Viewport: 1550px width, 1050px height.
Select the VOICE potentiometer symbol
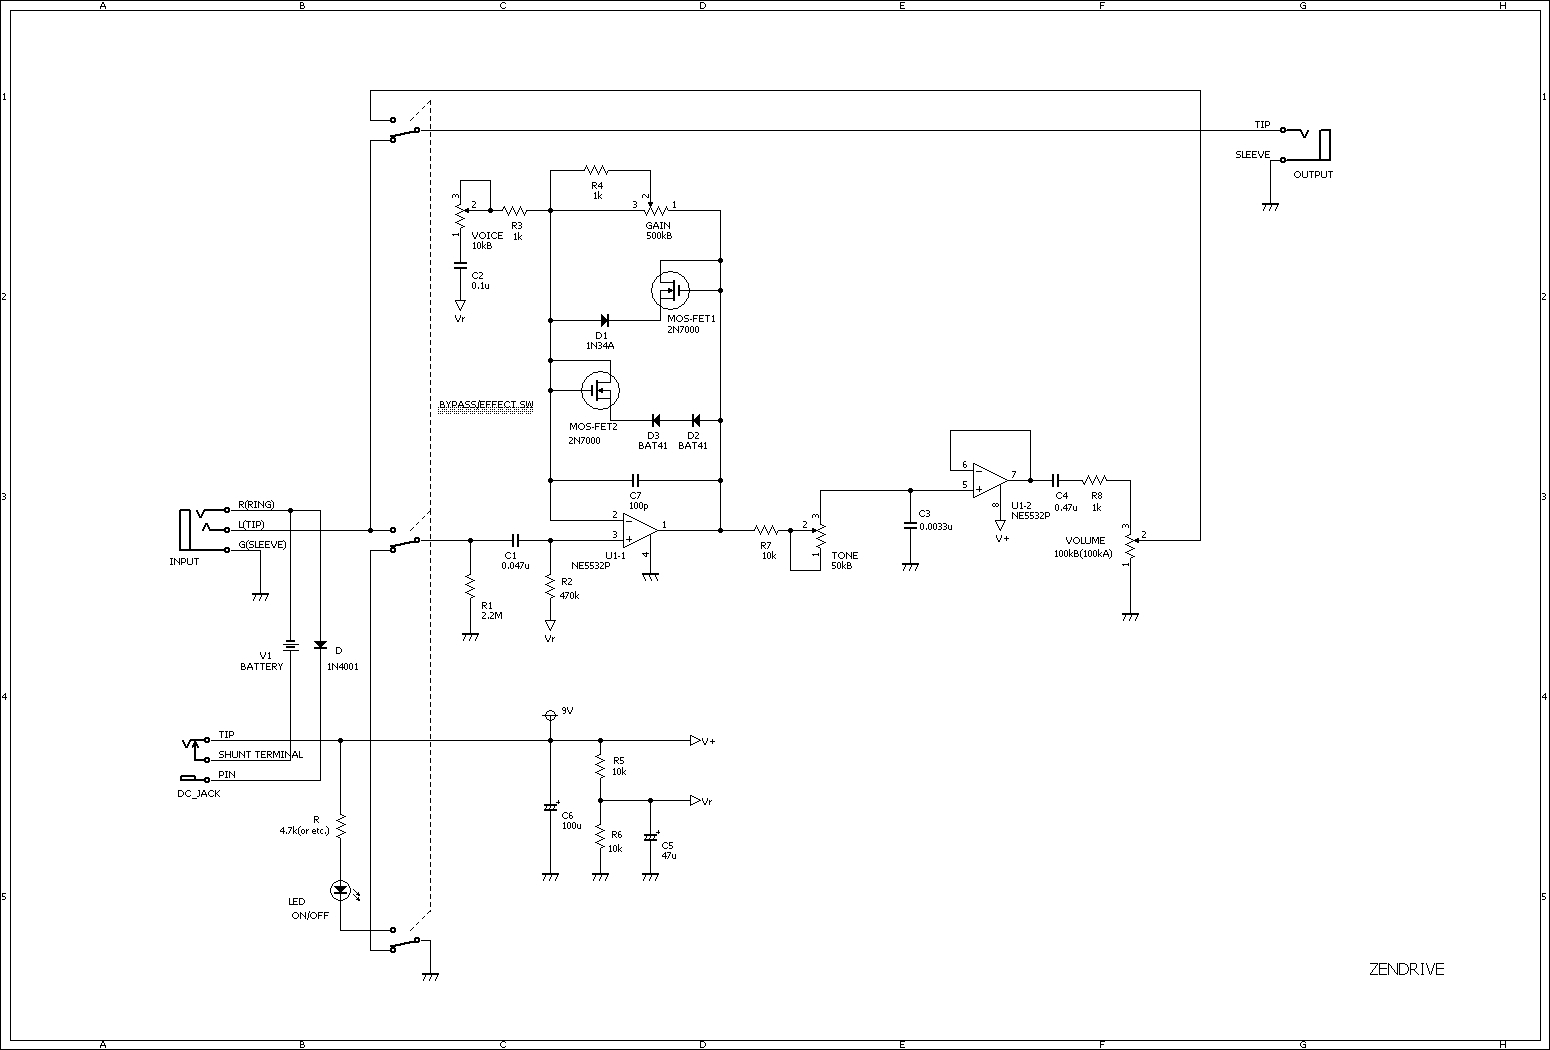[460, 215]
